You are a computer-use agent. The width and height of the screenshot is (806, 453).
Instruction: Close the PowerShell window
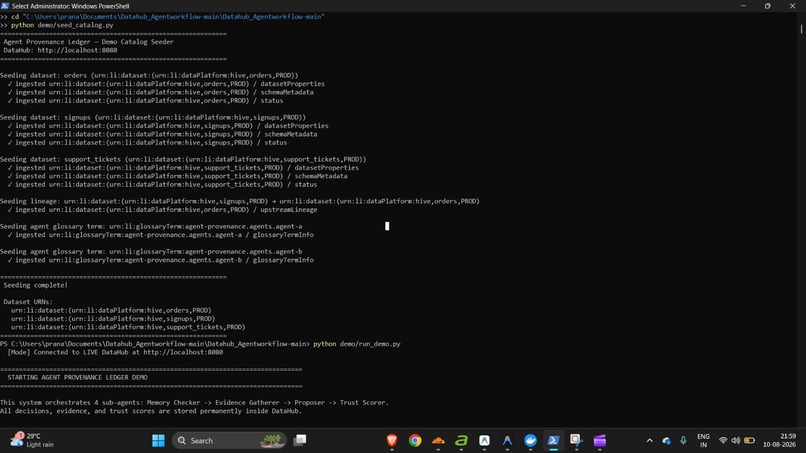coord(792,6)
